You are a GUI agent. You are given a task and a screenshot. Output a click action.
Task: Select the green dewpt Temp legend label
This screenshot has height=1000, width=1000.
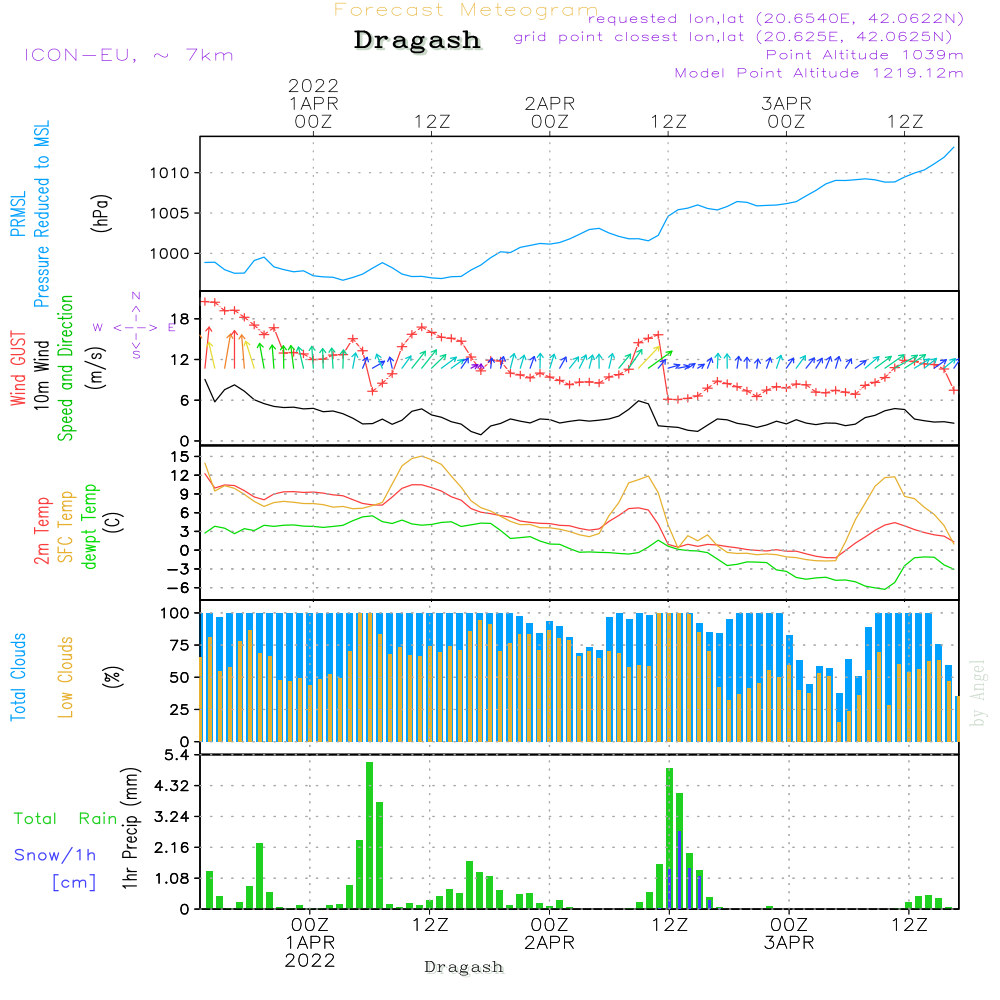pos(90,527)
